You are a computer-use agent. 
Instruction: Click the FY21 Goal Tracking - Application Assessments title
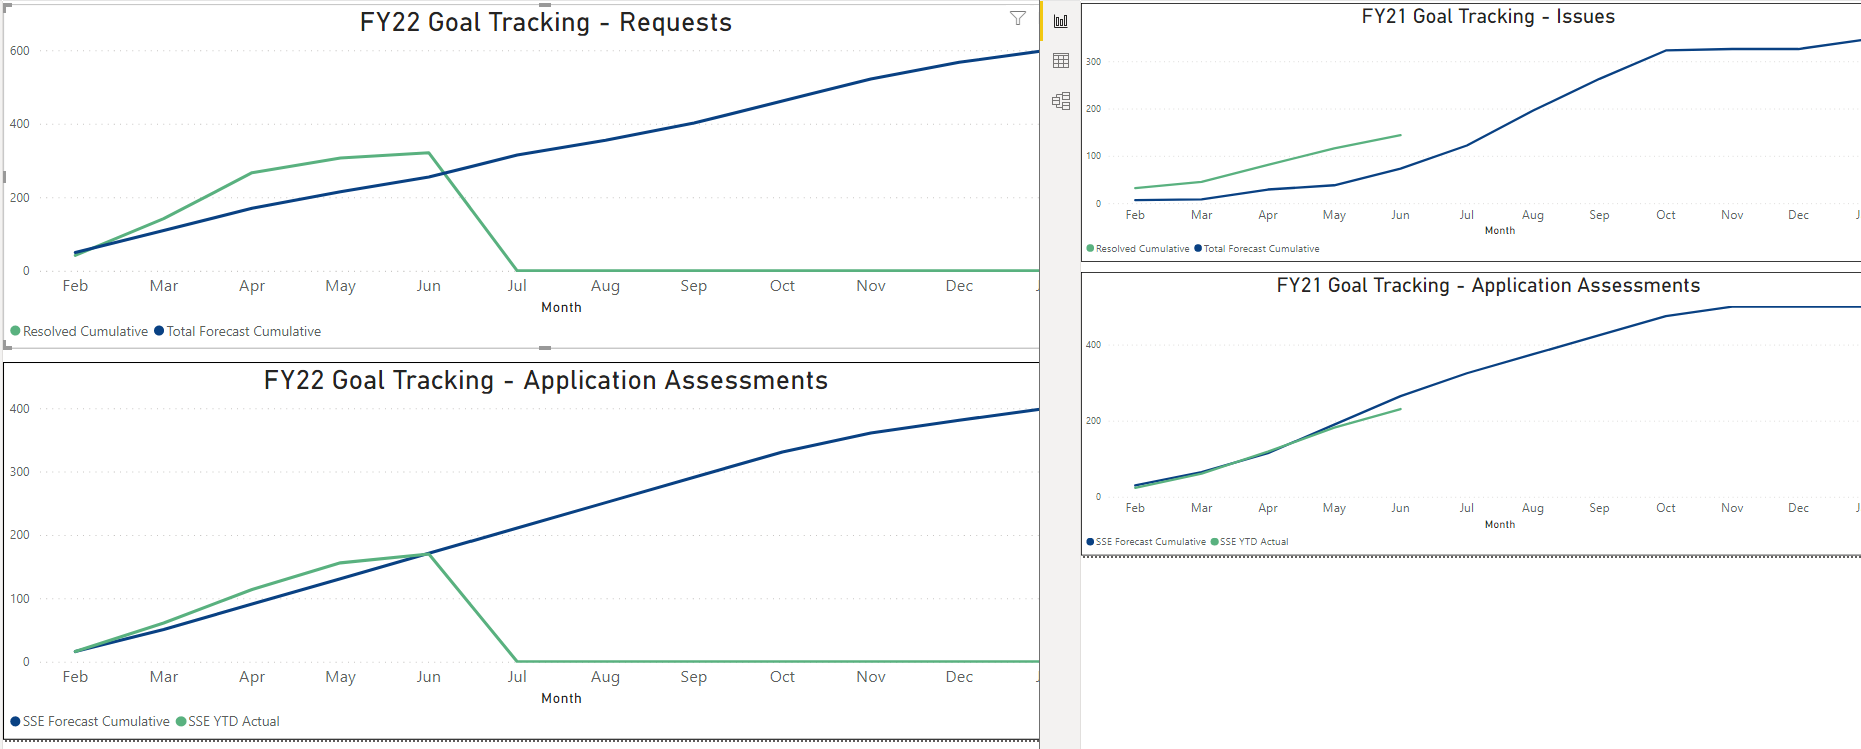1488,285
